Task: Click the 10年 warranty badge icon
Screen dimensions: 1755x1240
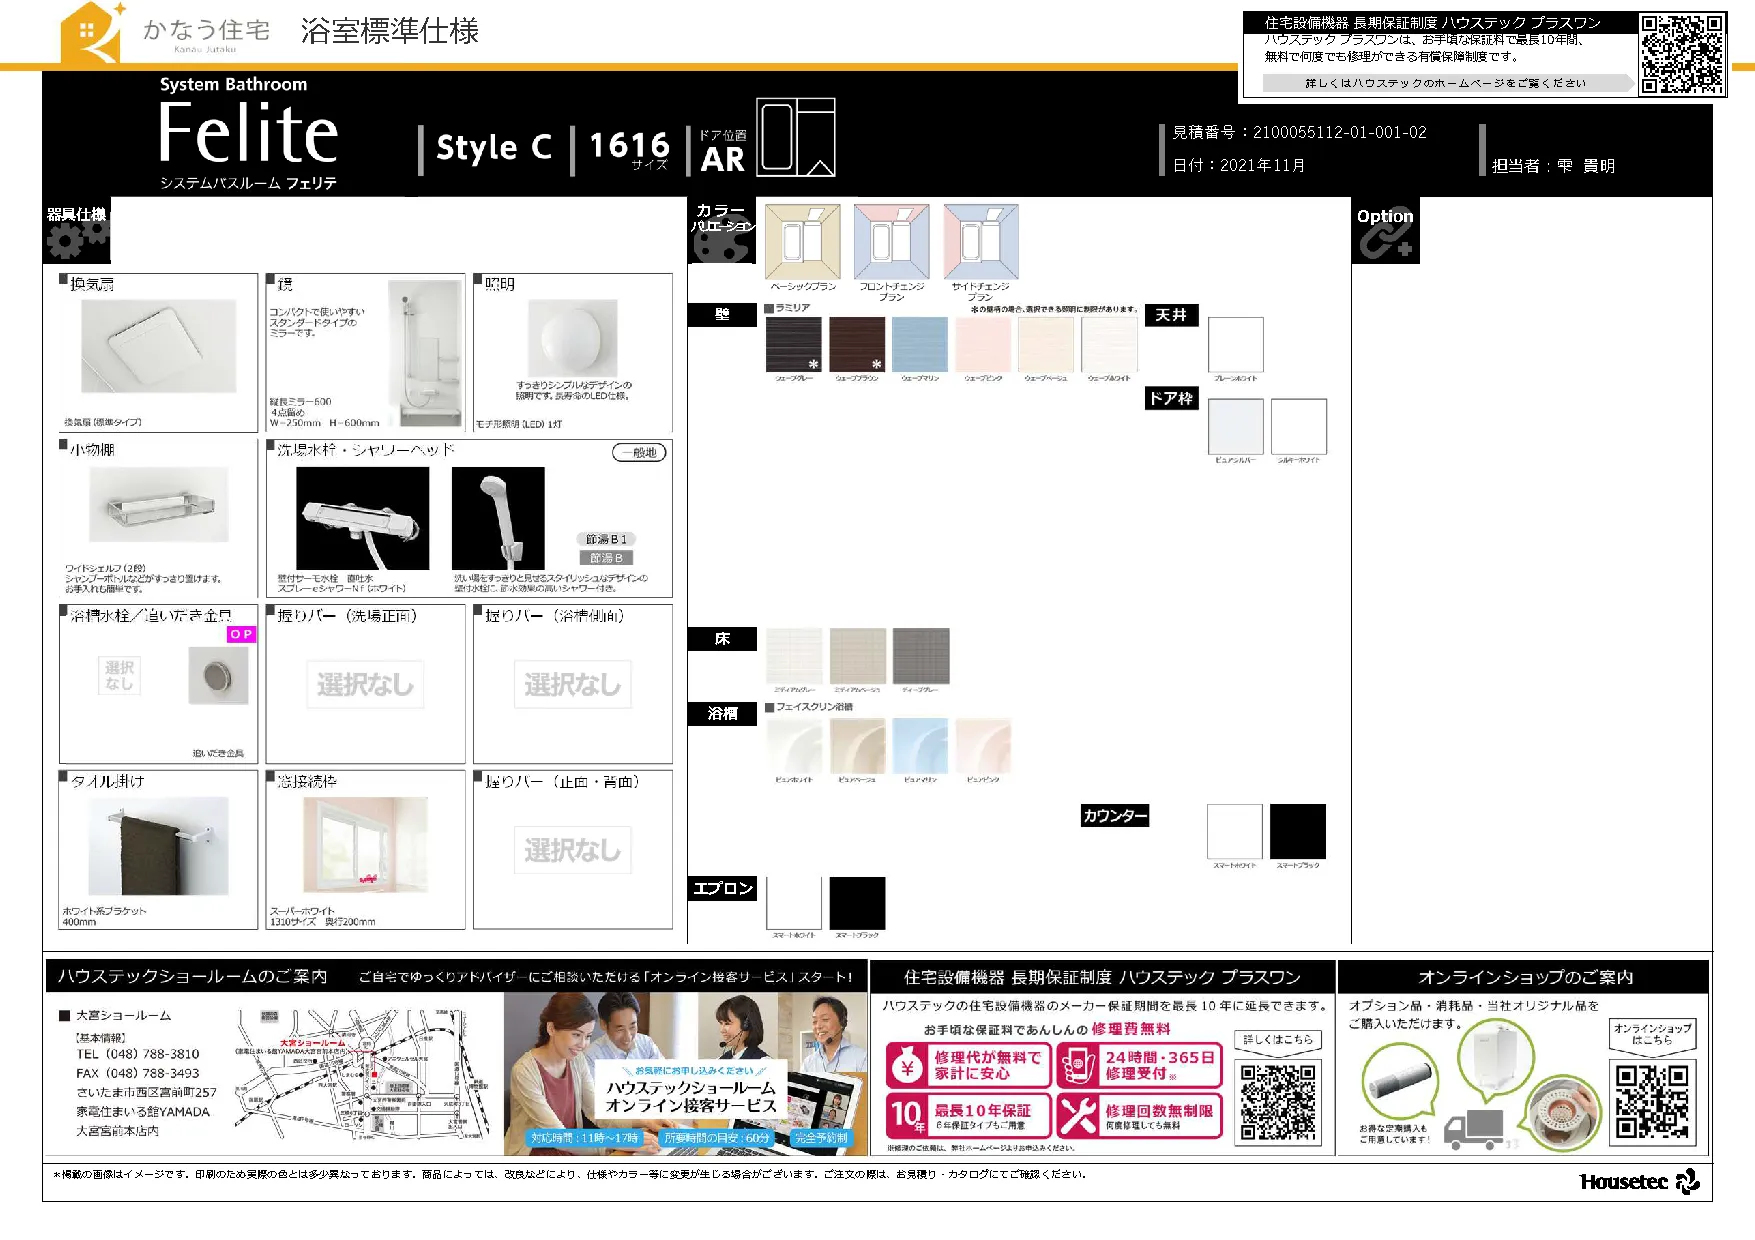Action: [x=908, y=1115]
